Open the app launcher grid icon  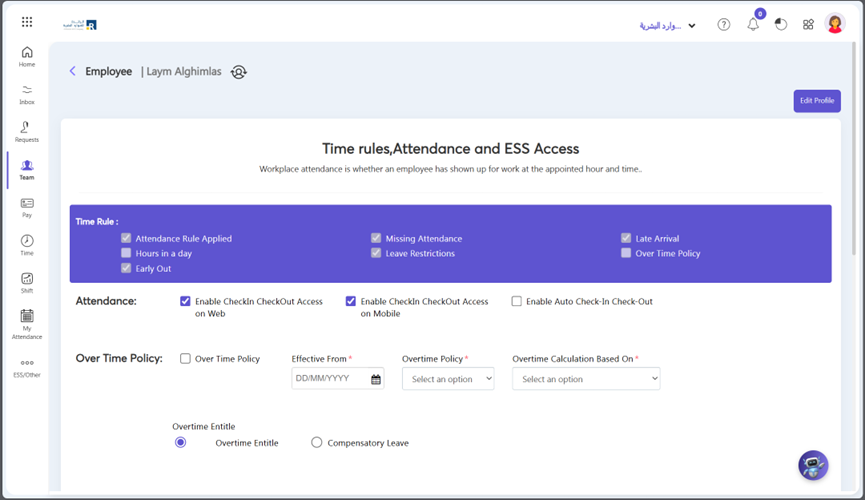coord(27,22)
